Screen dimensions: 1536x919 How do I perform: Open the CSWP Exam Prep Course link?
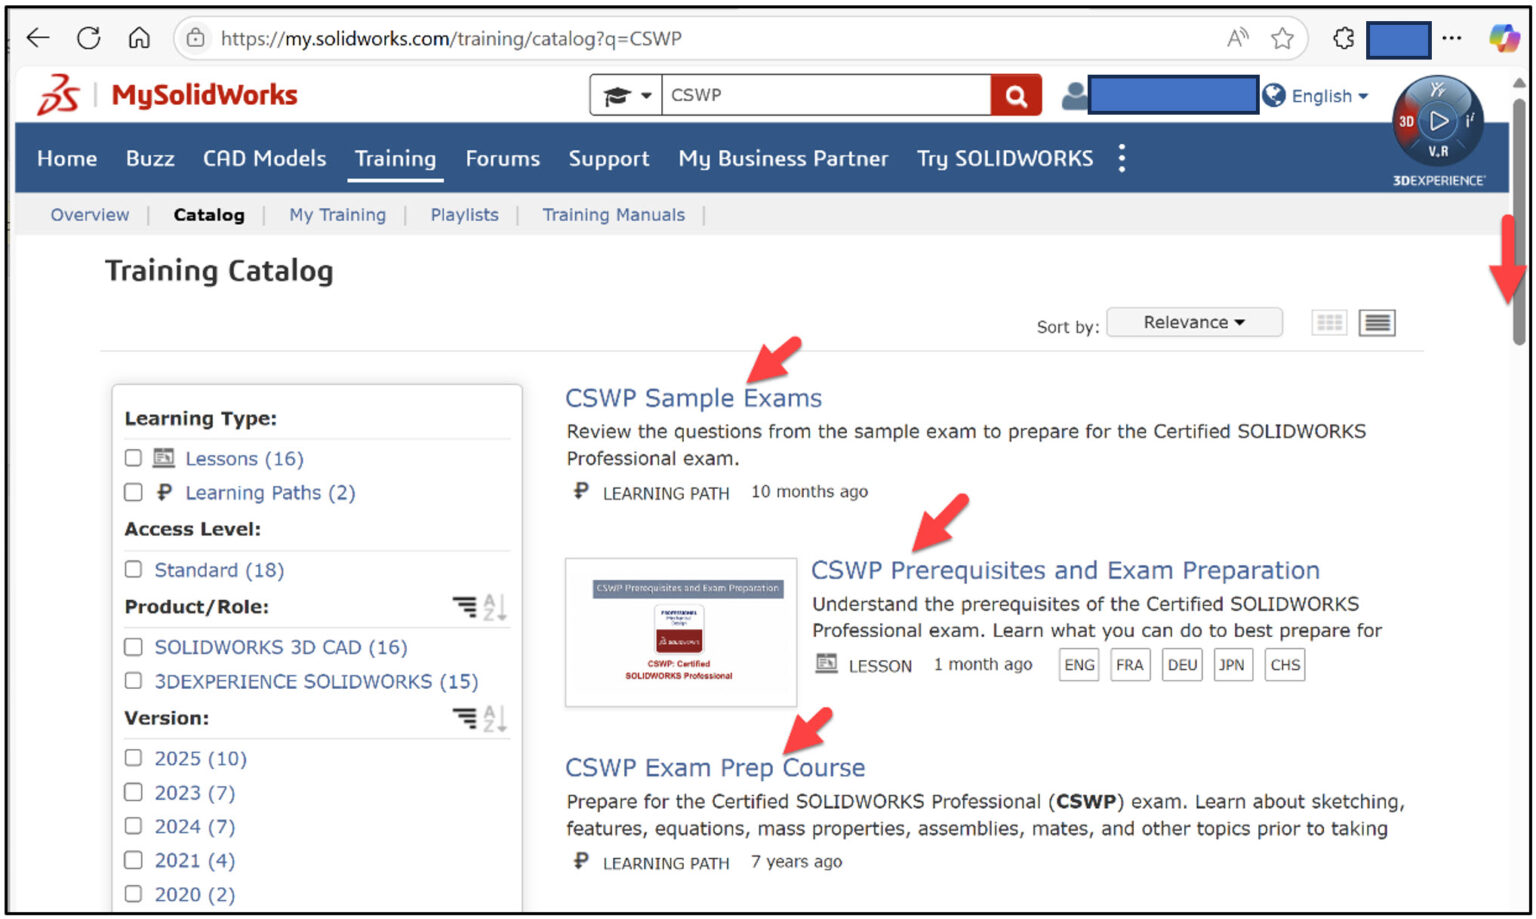(715, 767)
